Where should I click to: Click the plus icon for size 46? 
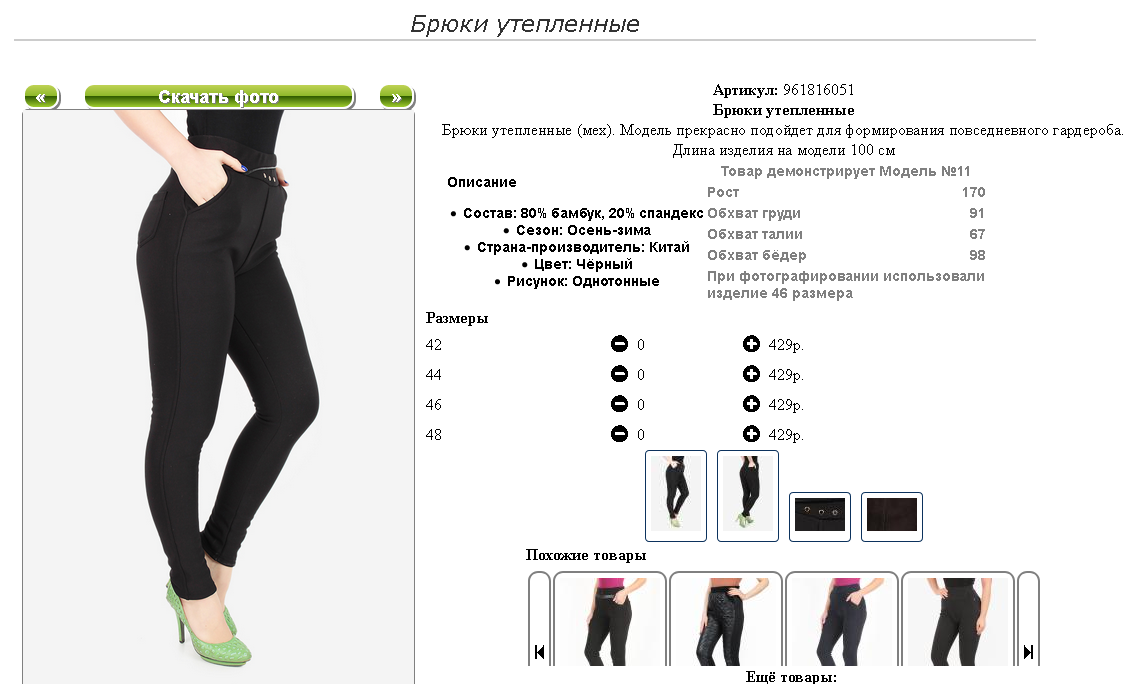751,405
